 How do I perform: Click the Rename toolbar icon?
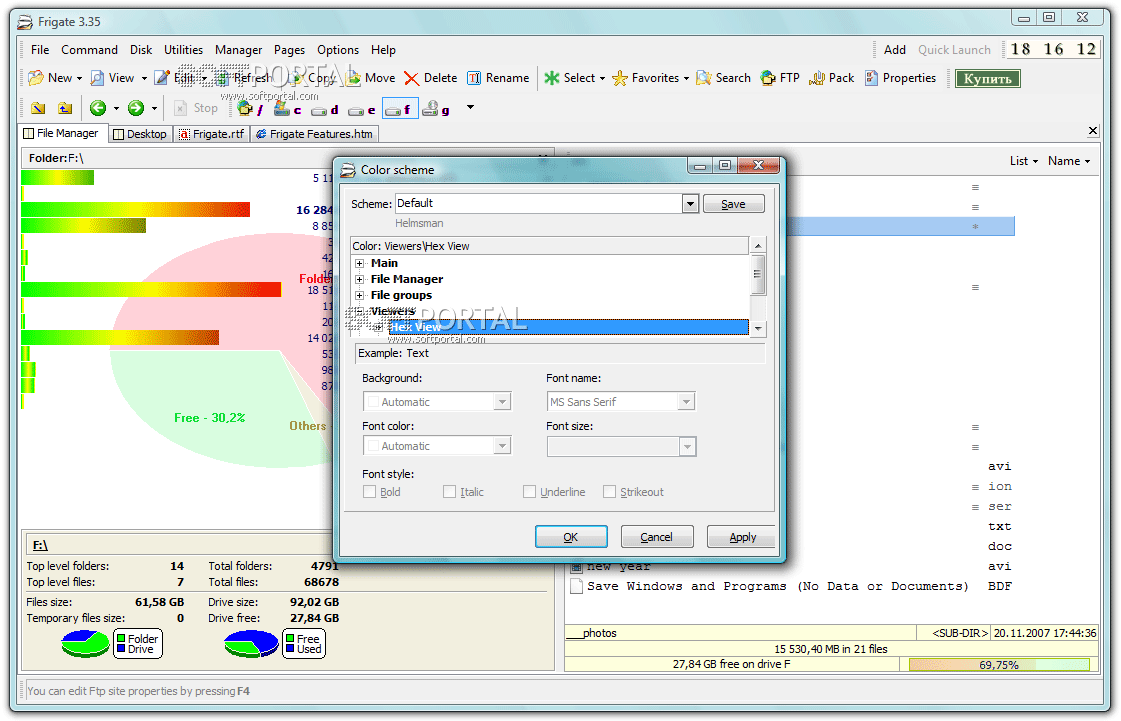click(474, 78)
